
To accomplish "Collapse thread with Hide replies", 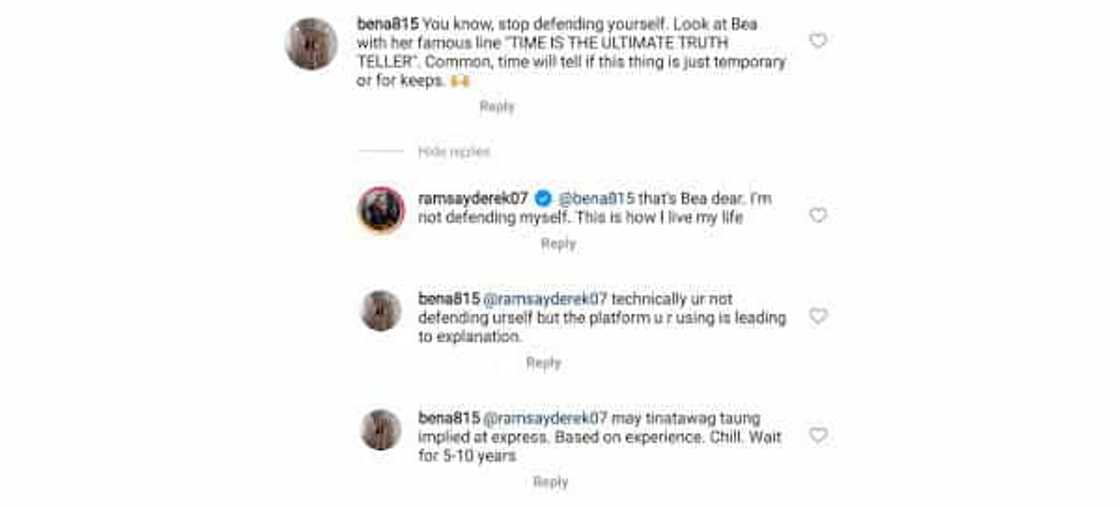I will 453,152.
